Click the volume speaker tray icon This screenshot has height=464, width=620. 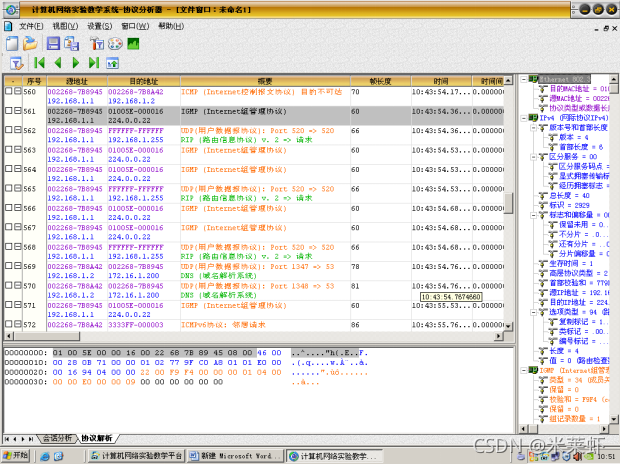(x=578, y=456)
